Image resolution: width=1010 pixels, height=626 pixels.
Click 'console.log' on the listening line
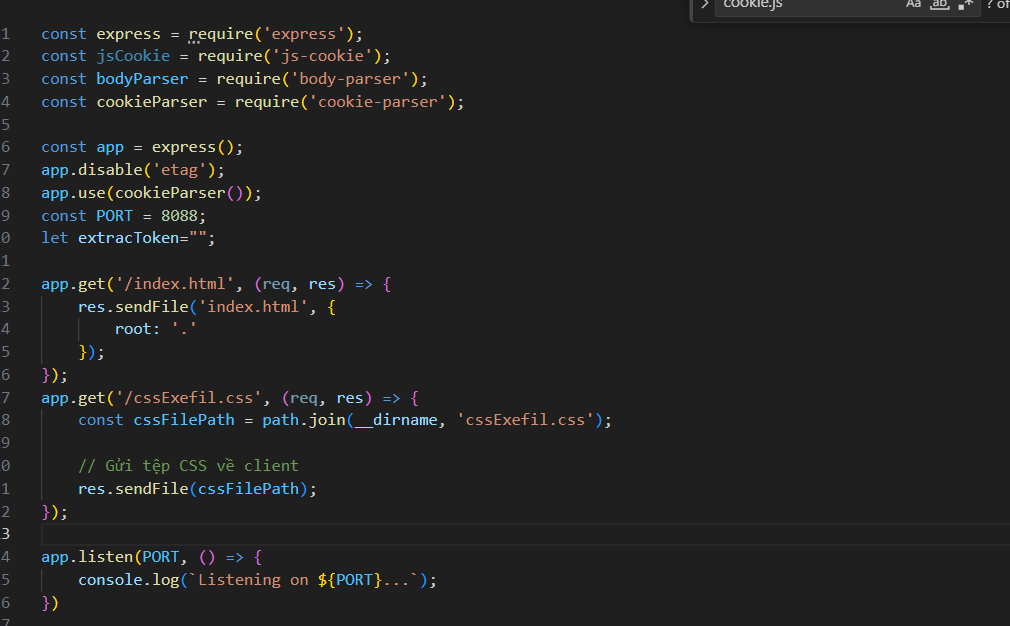(128, 580)
